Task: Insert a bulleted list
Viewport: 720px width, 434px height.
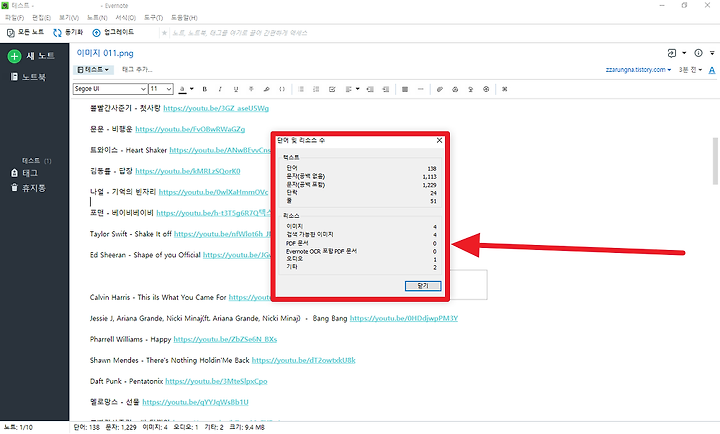Action: point(301,89)
